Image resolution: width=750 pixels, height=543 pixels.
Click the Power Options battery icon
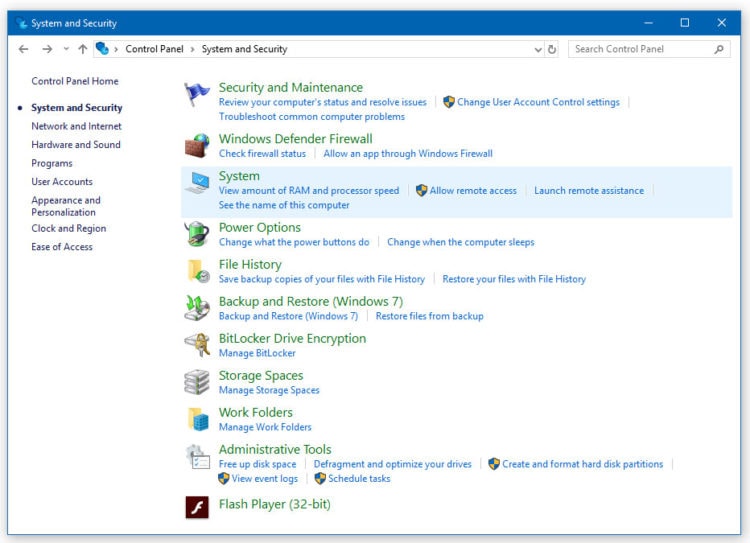point(197,234)
